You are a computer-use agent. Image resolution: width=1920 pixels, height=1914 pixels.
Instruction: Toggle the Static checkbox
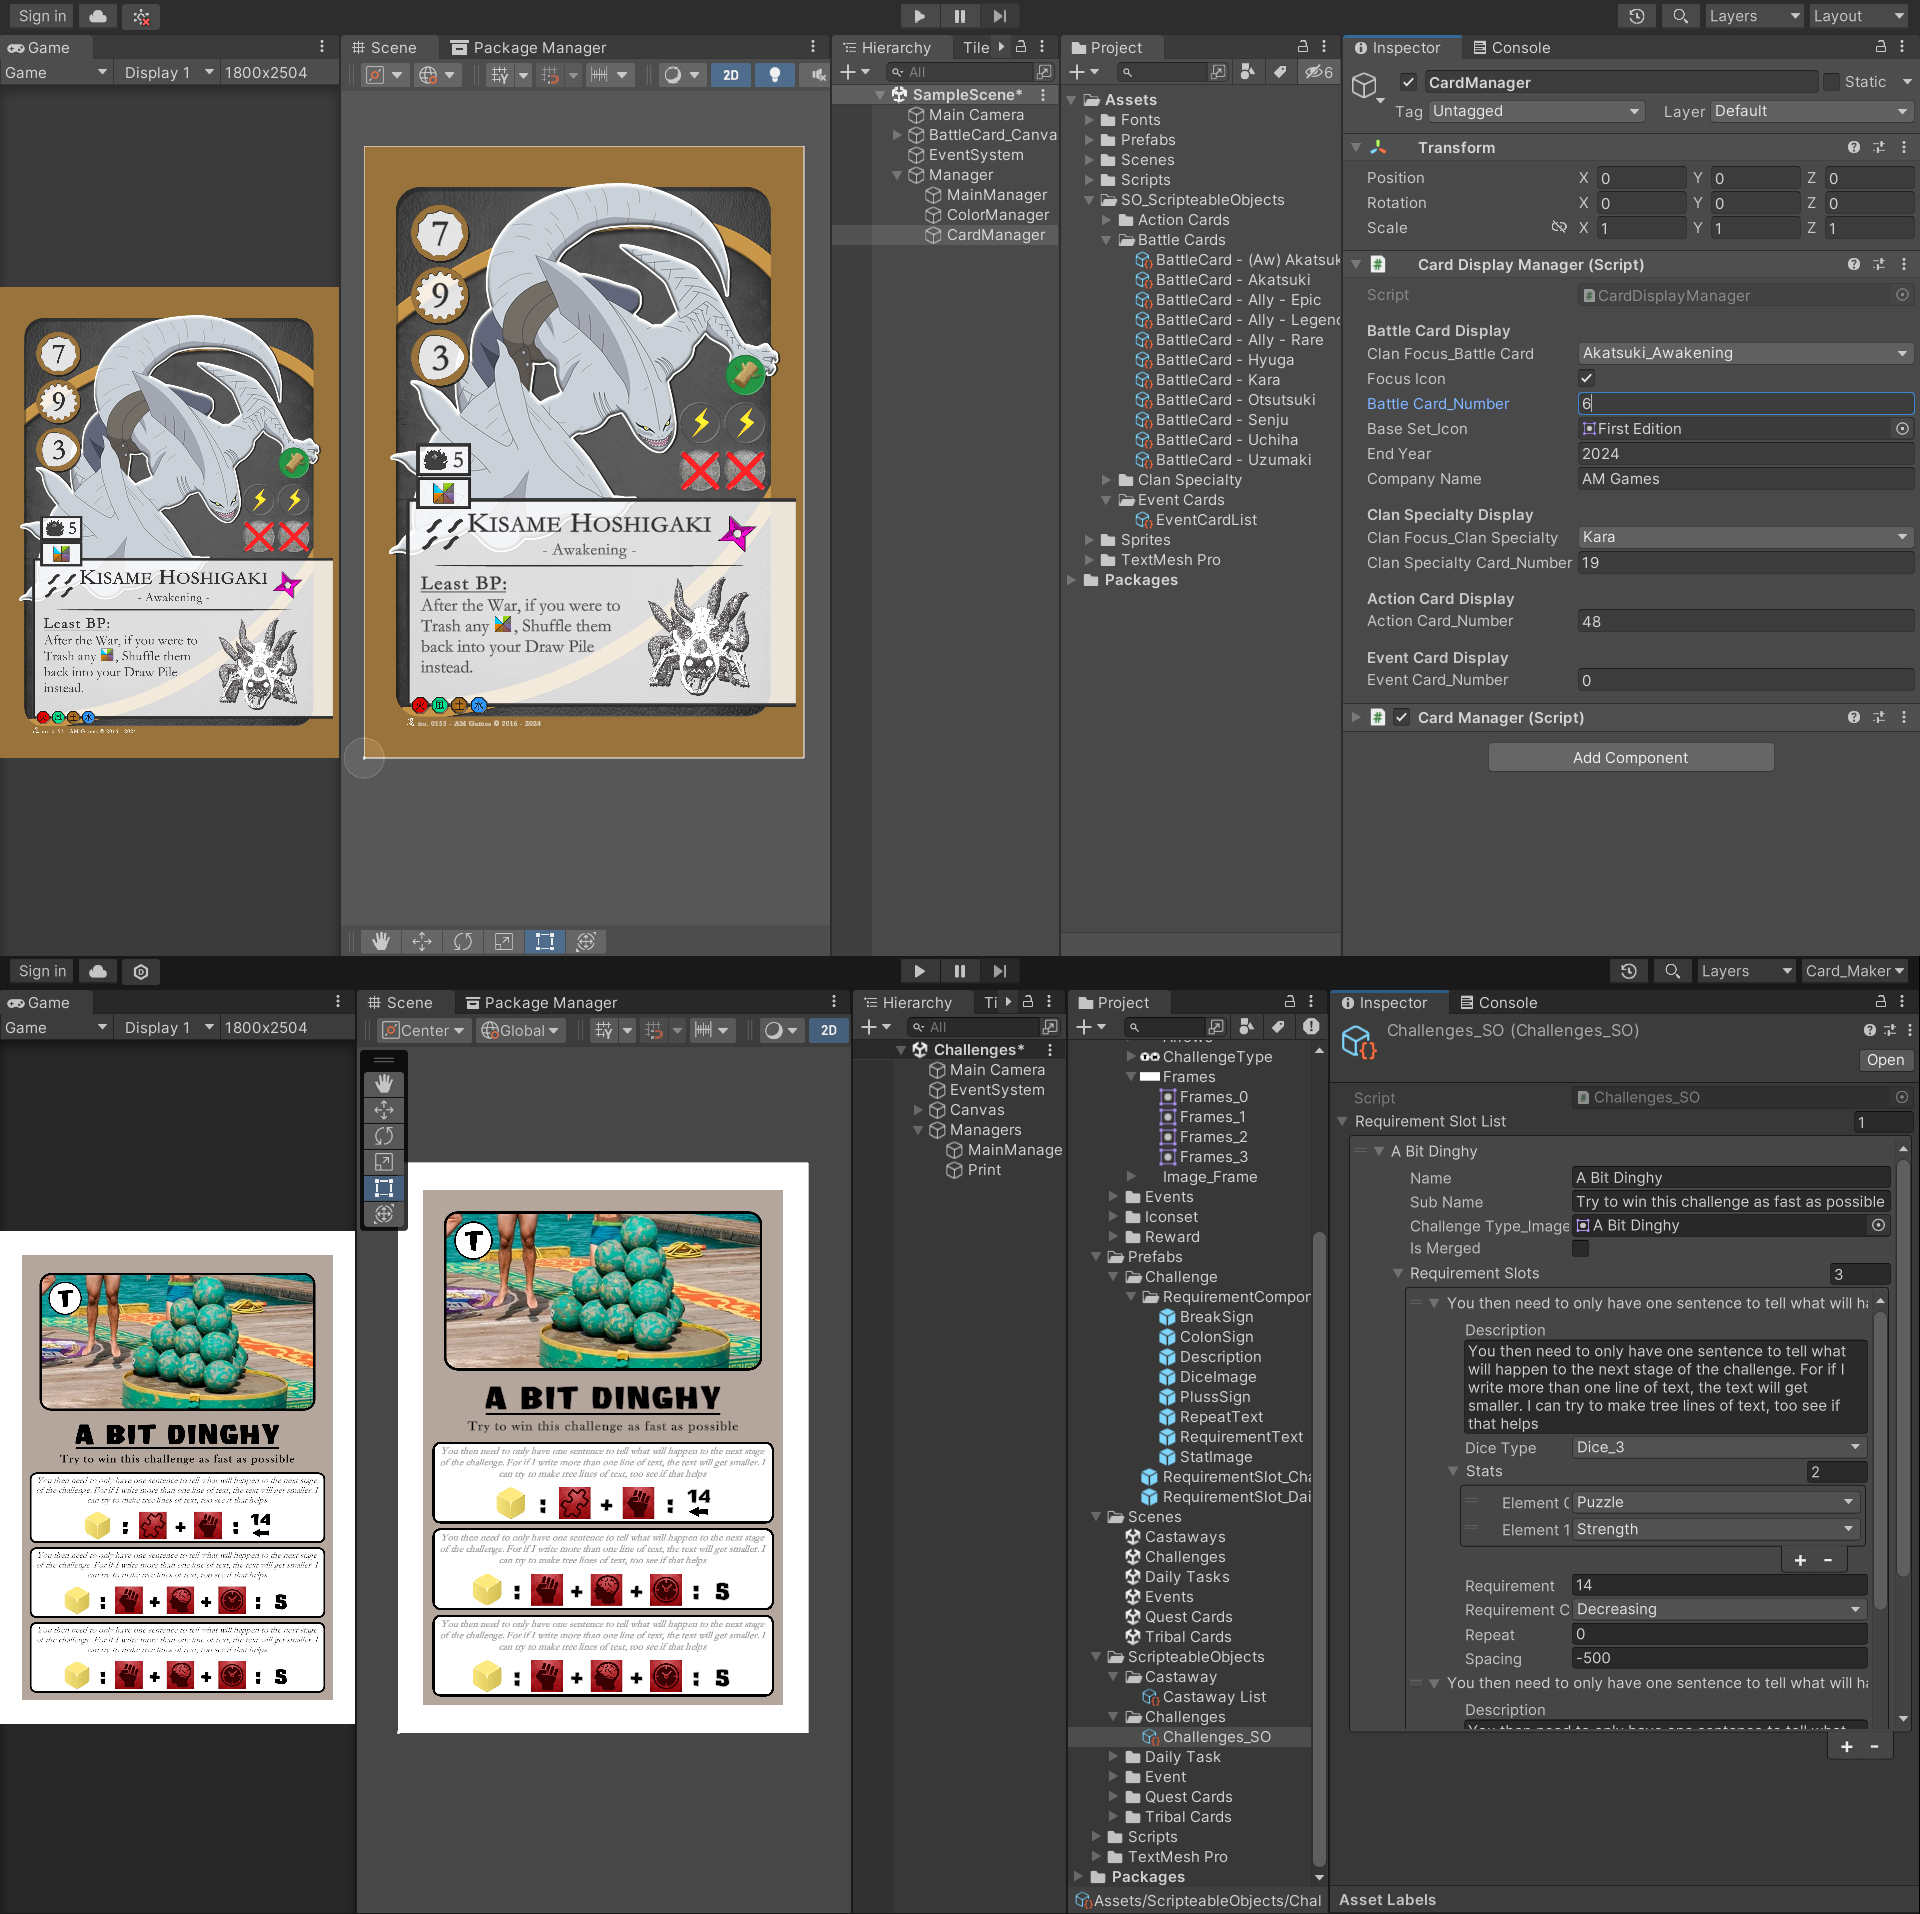pos(1831,82)
